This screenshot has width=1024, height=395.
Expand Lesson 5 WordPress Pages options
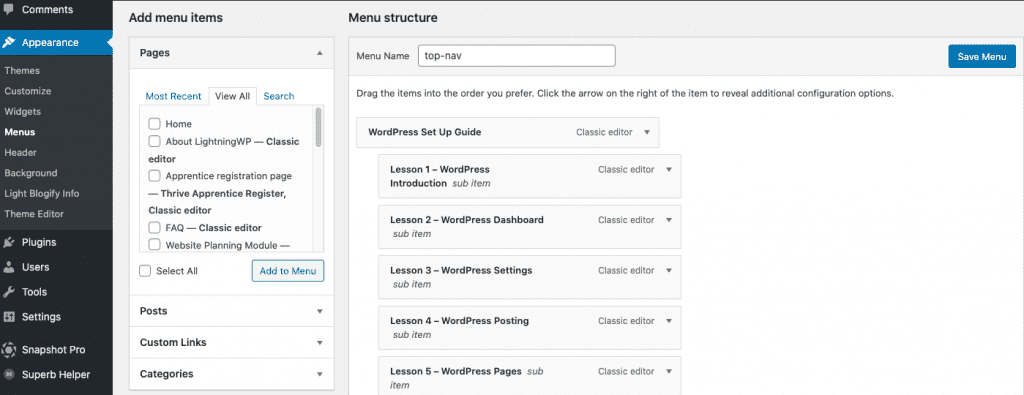point(668,371)
